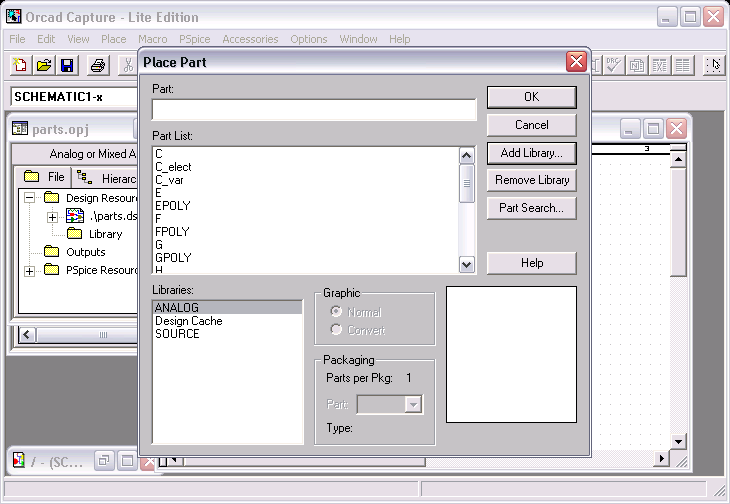Expand the PSpice Resources tree node
730x504 pixels.
(29, 271)
